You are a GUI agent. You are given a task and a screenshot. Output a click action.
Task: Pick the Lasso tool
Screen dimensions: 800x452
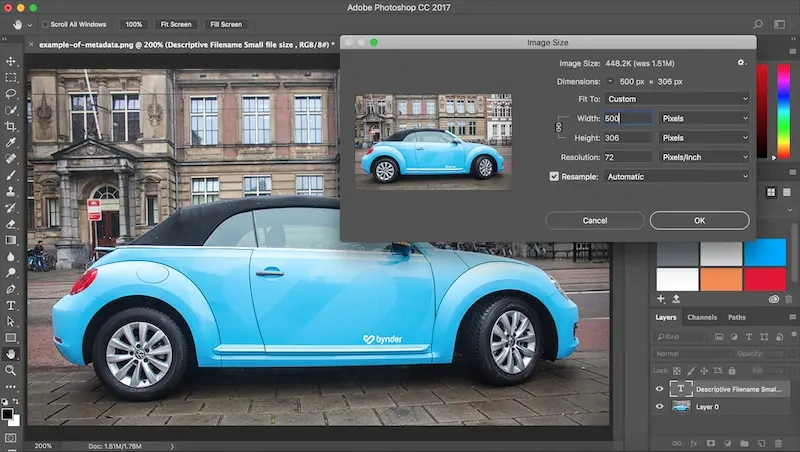click(11, 93)
